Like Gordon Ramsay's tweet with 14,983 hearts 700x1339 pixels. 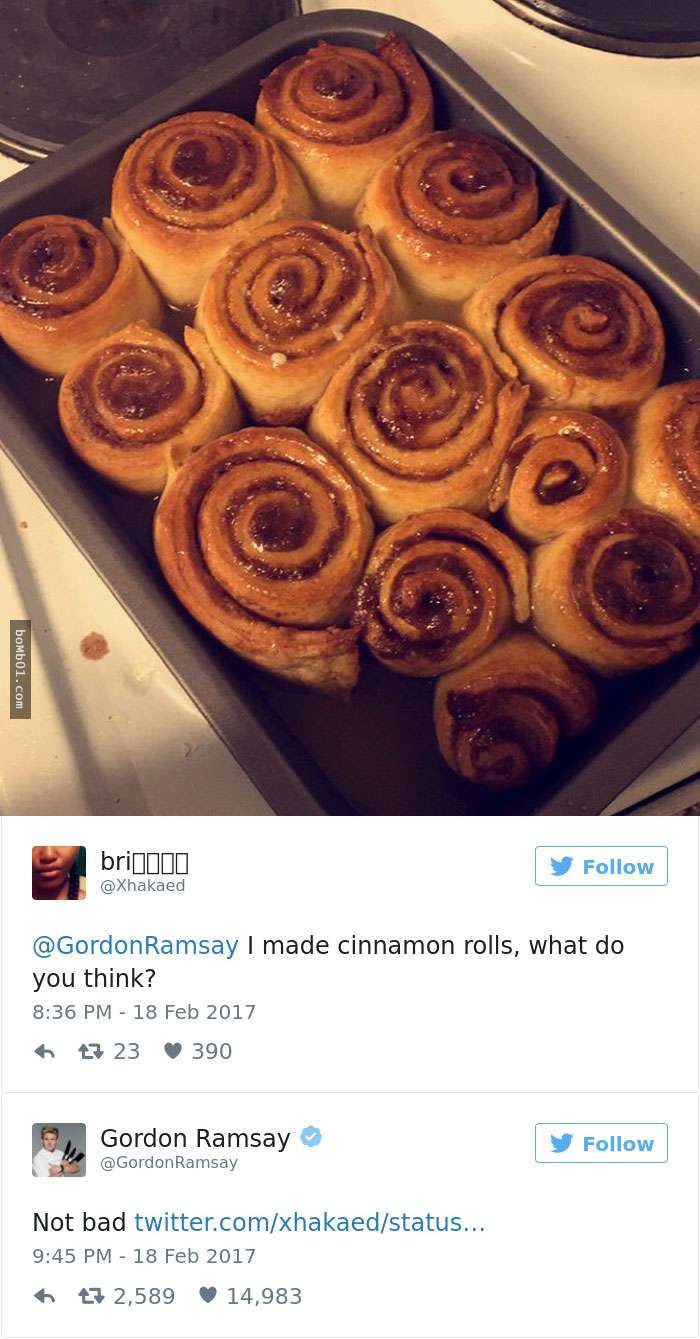point(208,1295)
